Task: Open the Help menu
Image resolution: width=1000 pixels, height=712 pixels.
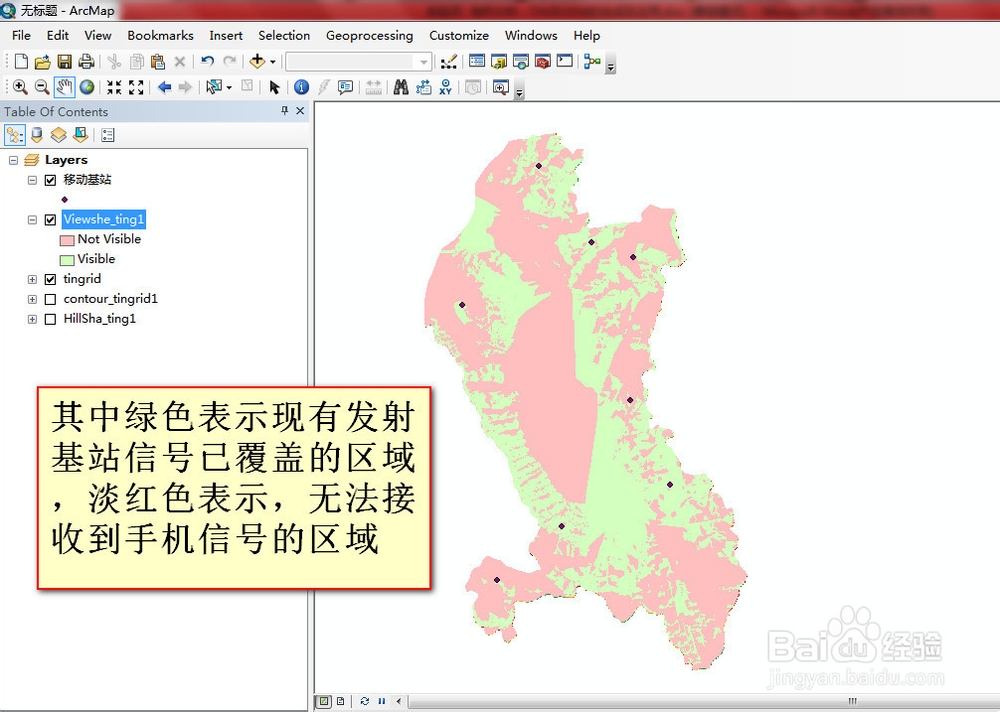Action: click(586, 36)
